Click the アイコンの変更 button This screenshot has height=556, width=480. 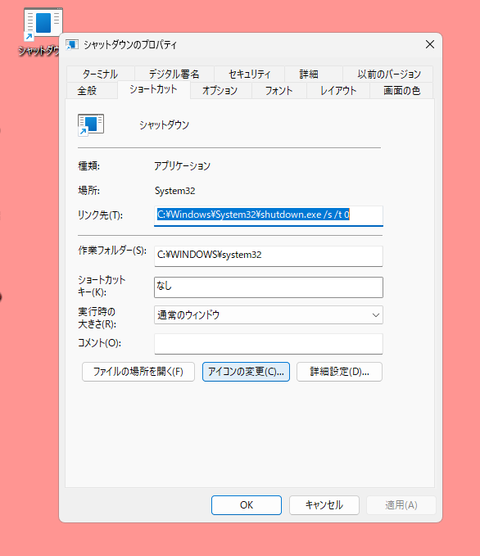246,372
